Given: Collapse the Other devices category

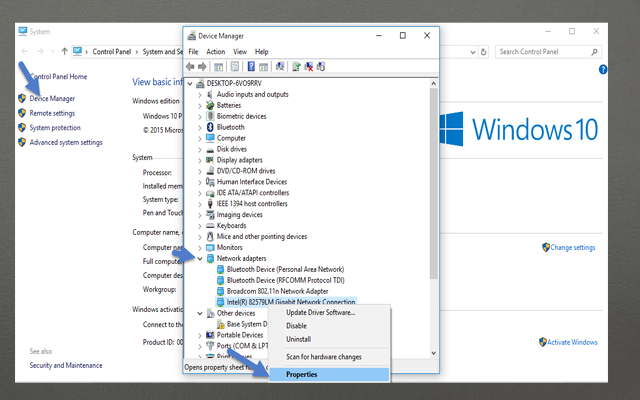Looking at the screenshot, I should pos(200,313).
